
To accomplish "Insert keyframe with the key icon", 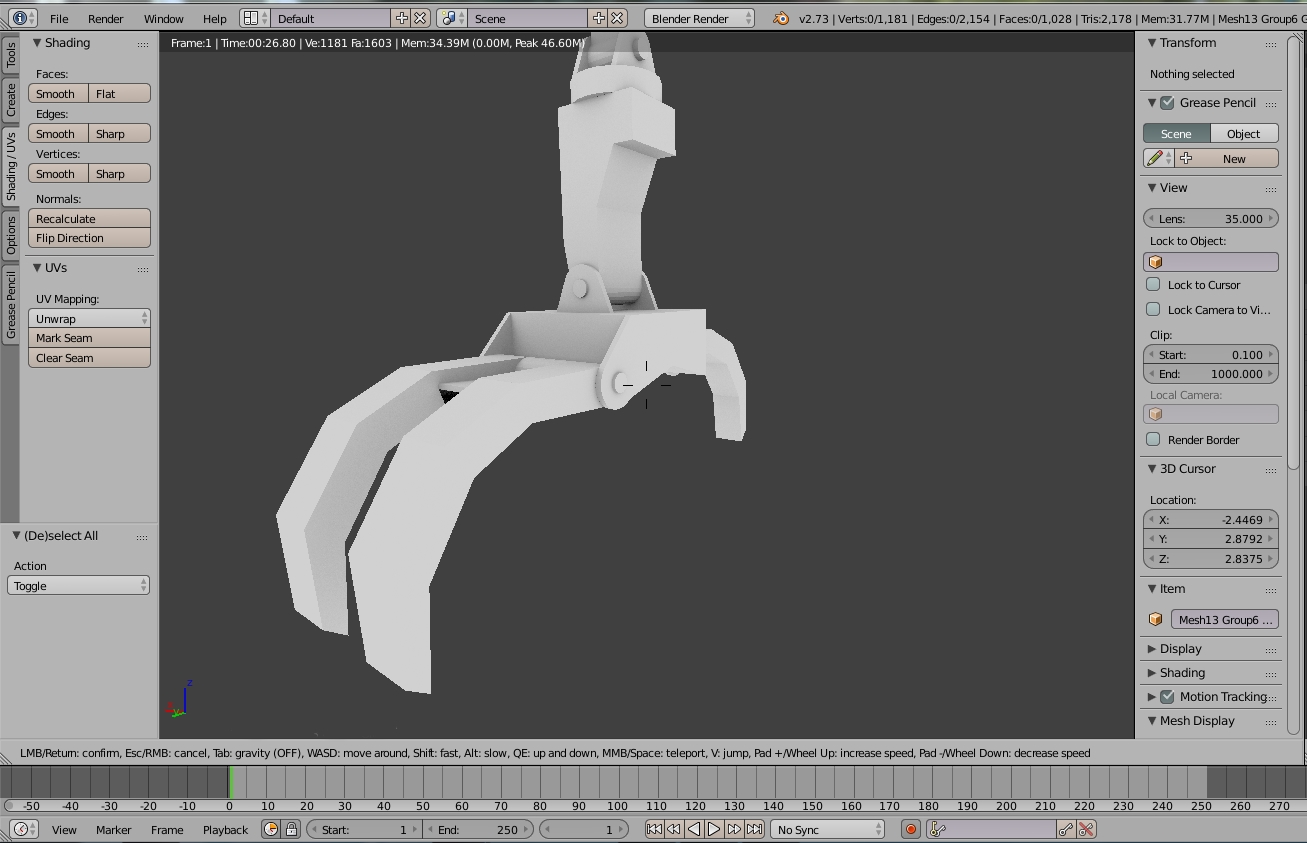I will (x=1066, y=829).
